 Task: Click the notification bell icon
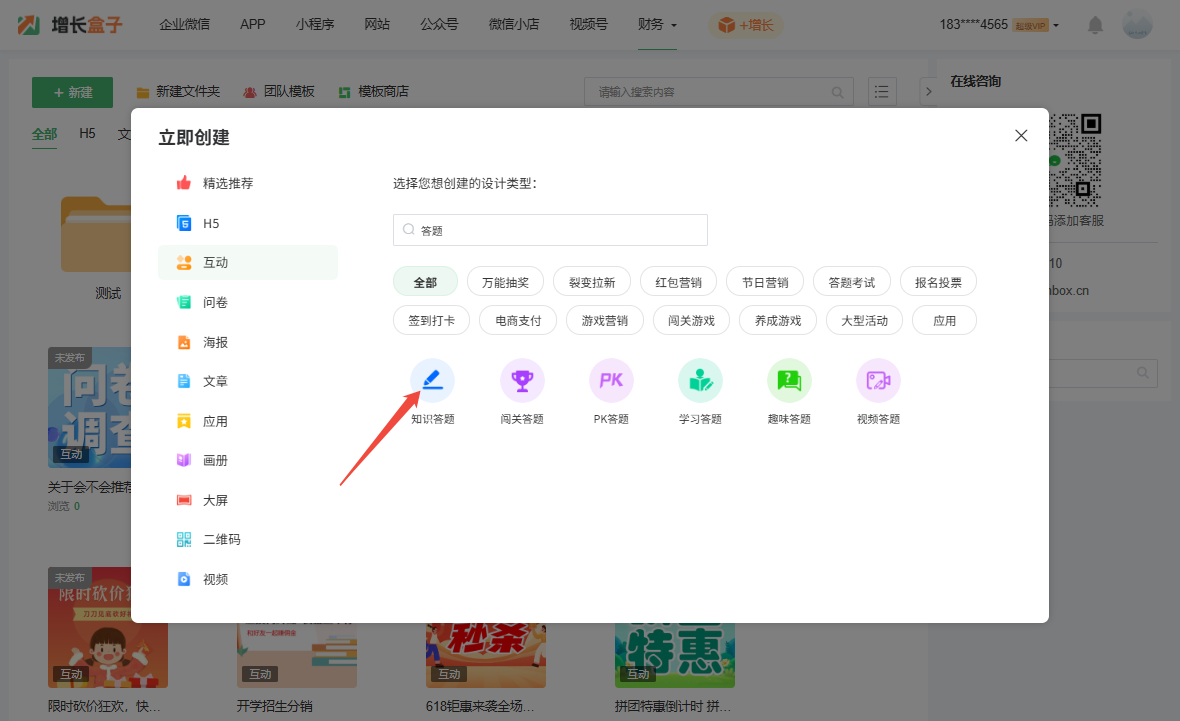[x=1096, y=25]
